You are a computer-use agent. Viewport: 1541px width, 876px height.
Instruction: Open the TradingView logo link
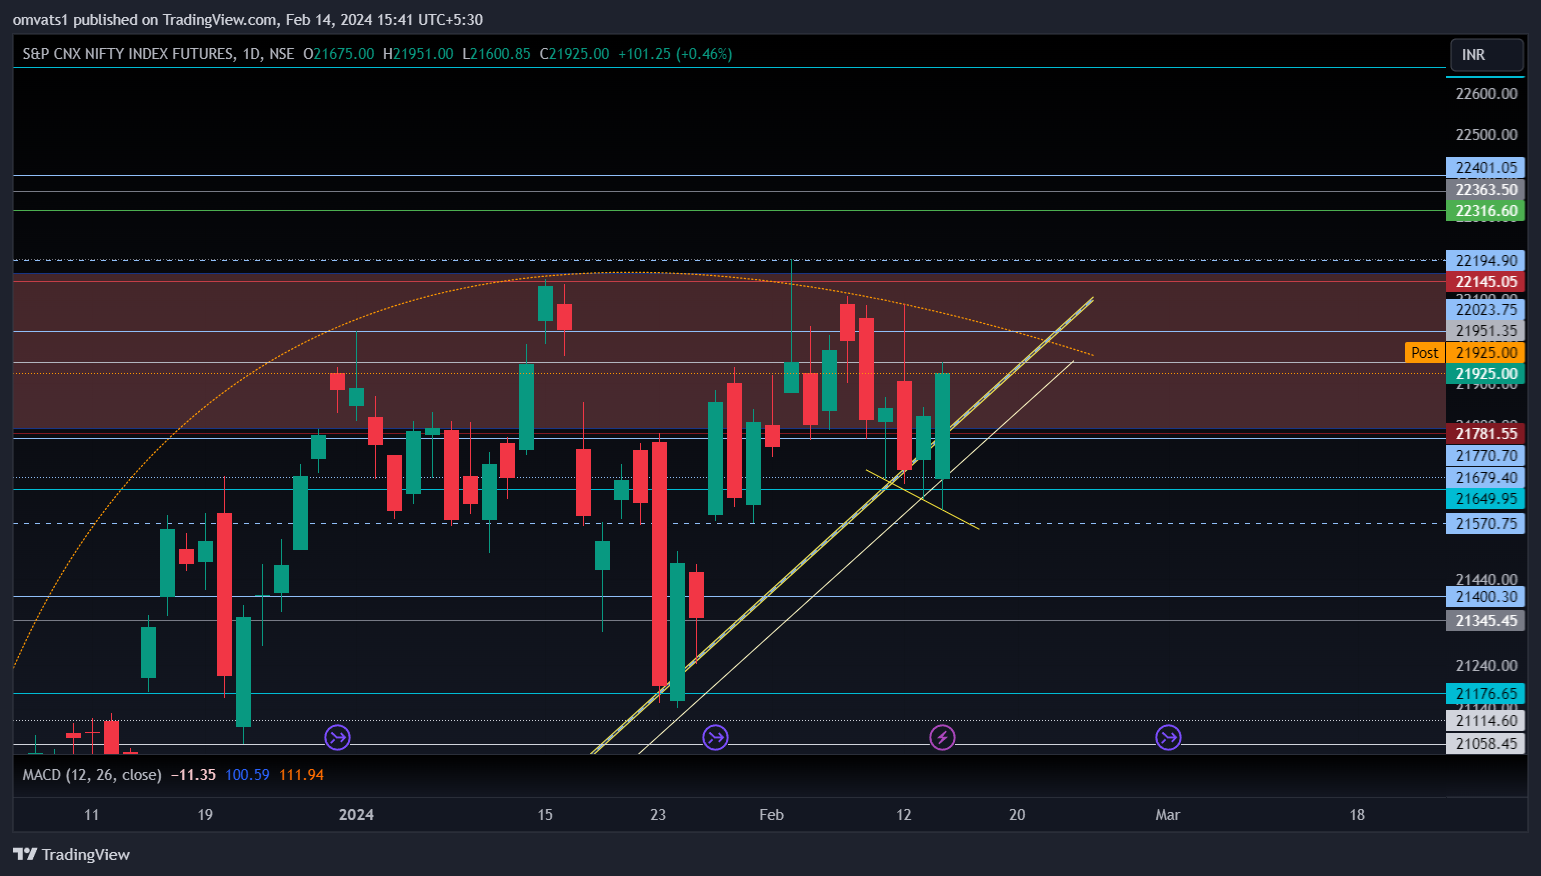71,854
